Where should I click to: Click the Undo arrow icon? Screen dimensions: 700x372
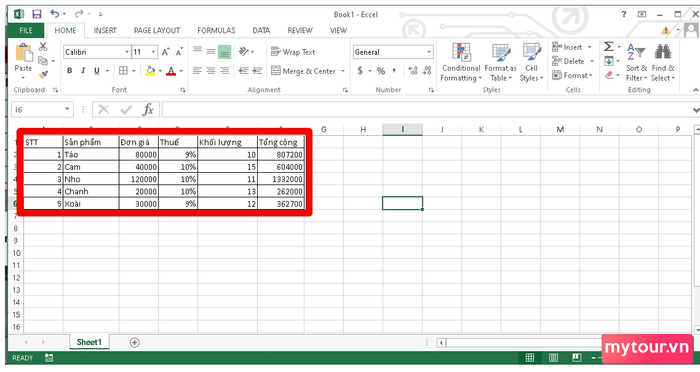click(54, 14)
